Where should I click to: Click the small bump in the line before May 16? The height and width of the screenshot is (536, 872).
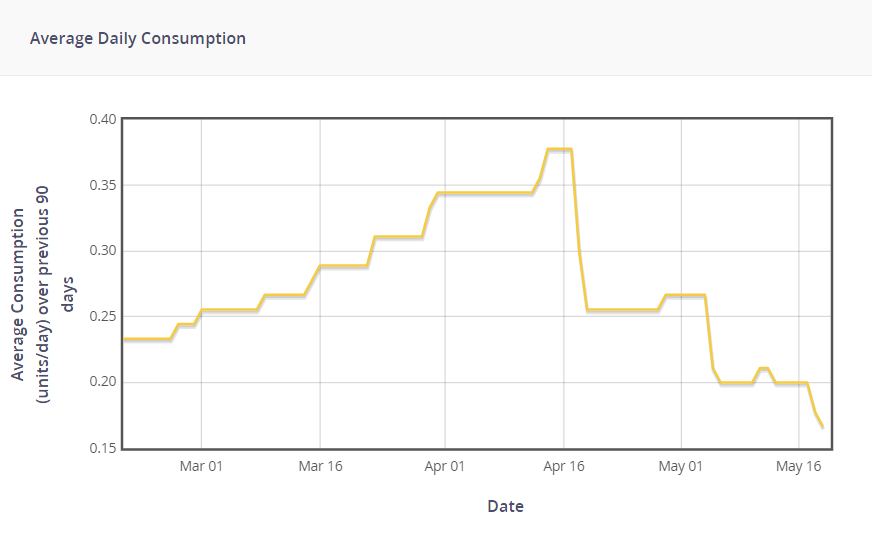[763, 369]
